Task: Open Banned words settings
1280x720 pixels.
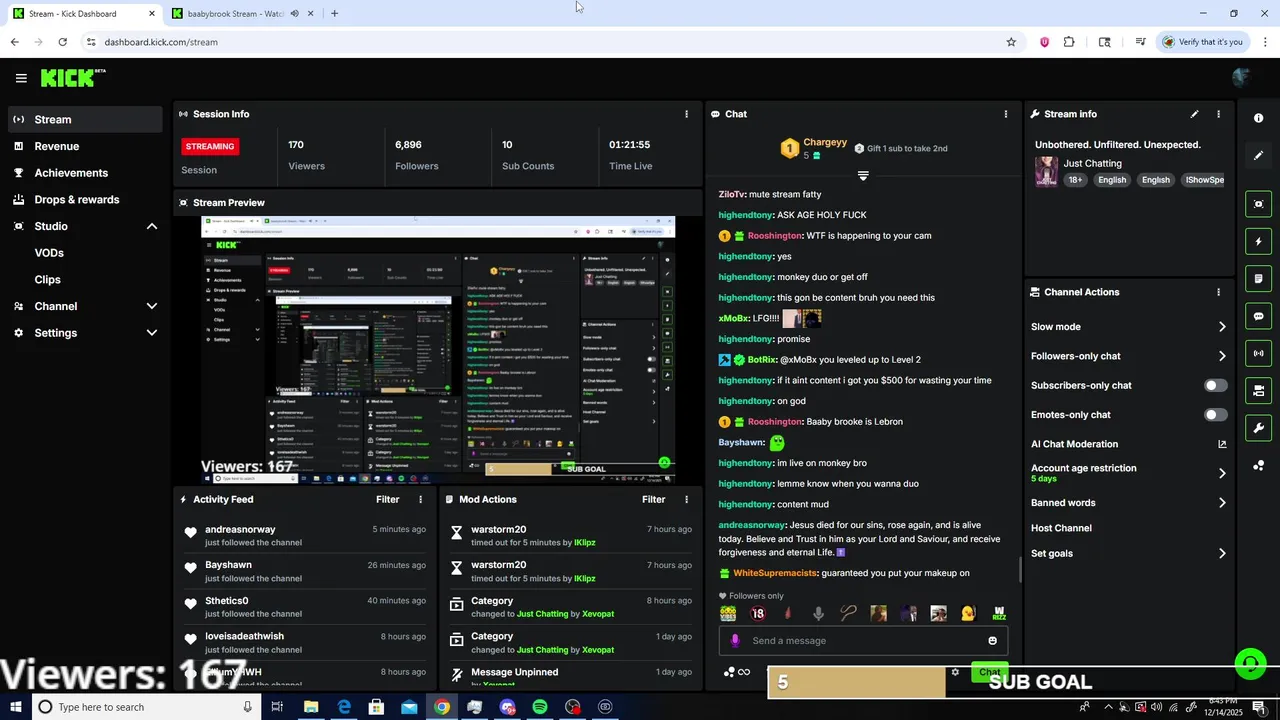Action: (x=1128, y=503)
